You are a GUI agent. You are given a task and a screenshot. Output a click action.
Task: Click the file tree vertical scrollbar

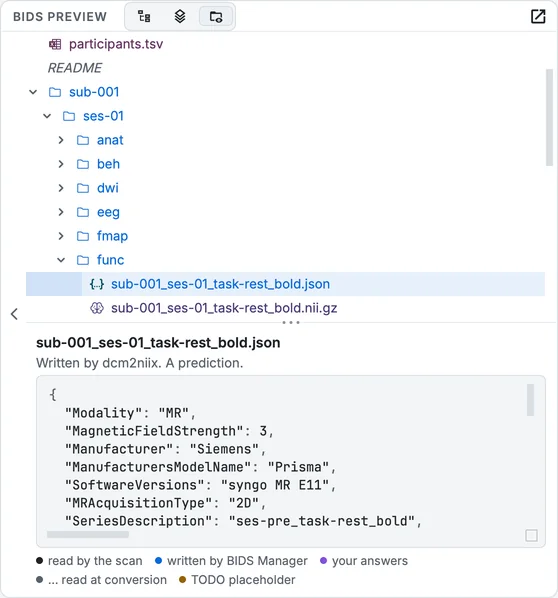pos(549,117)
